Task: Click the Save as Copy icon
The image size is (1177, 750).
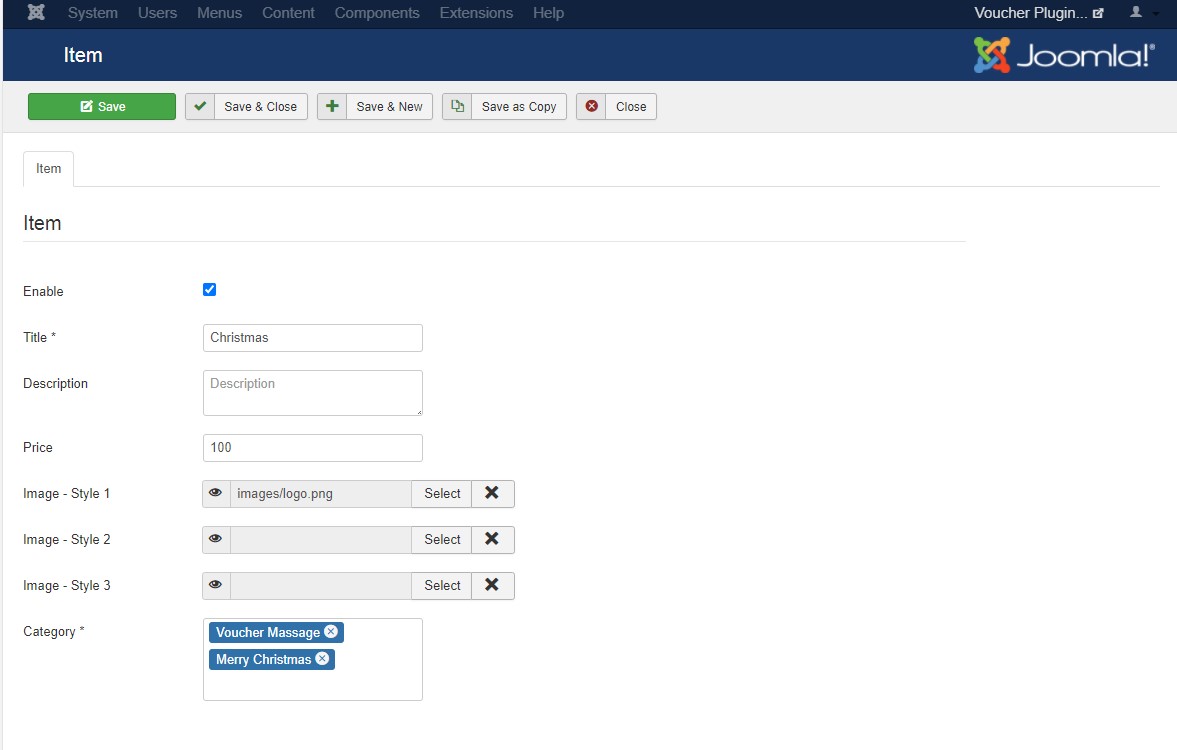Action: pos(457,107)
